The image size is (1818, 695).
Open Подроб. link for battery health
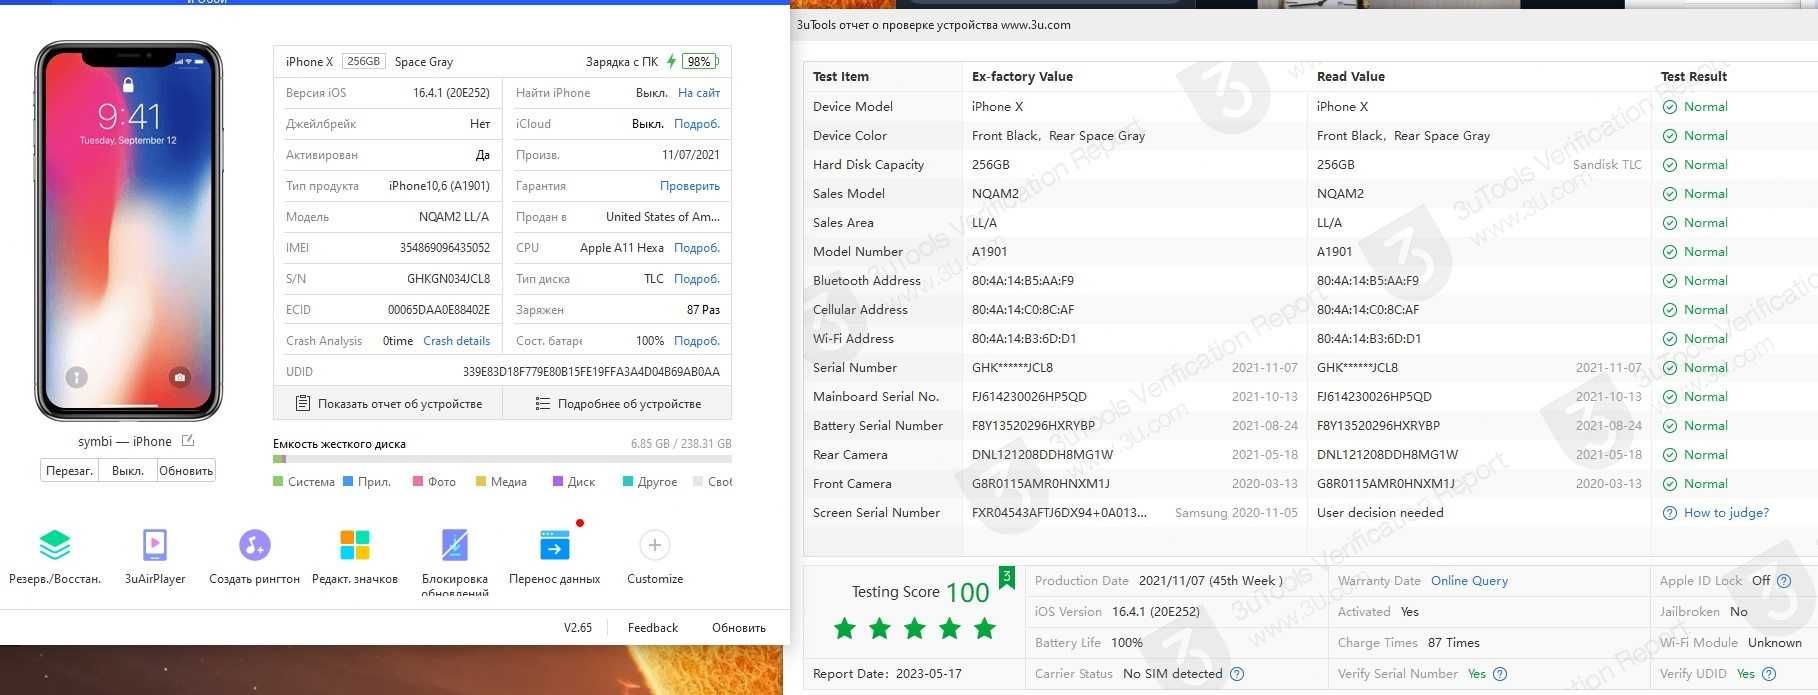[697, 341]
